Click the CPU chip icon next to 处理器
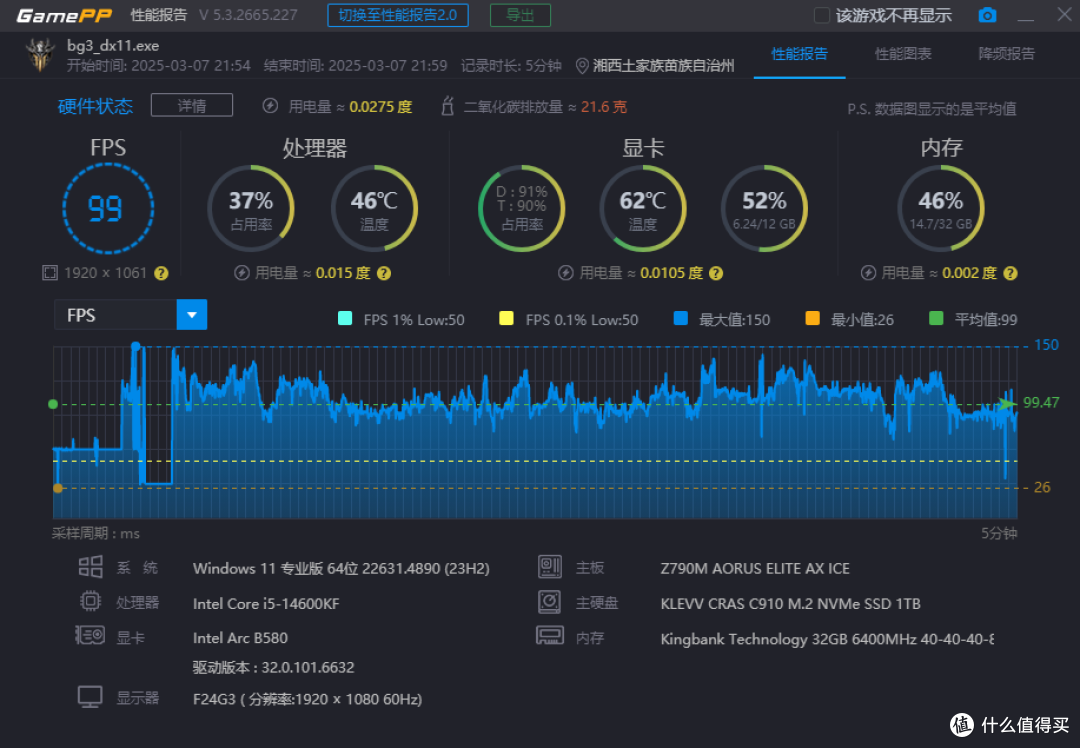The image size is (1080, 748). pyautogui.click(x=90, y=601)
